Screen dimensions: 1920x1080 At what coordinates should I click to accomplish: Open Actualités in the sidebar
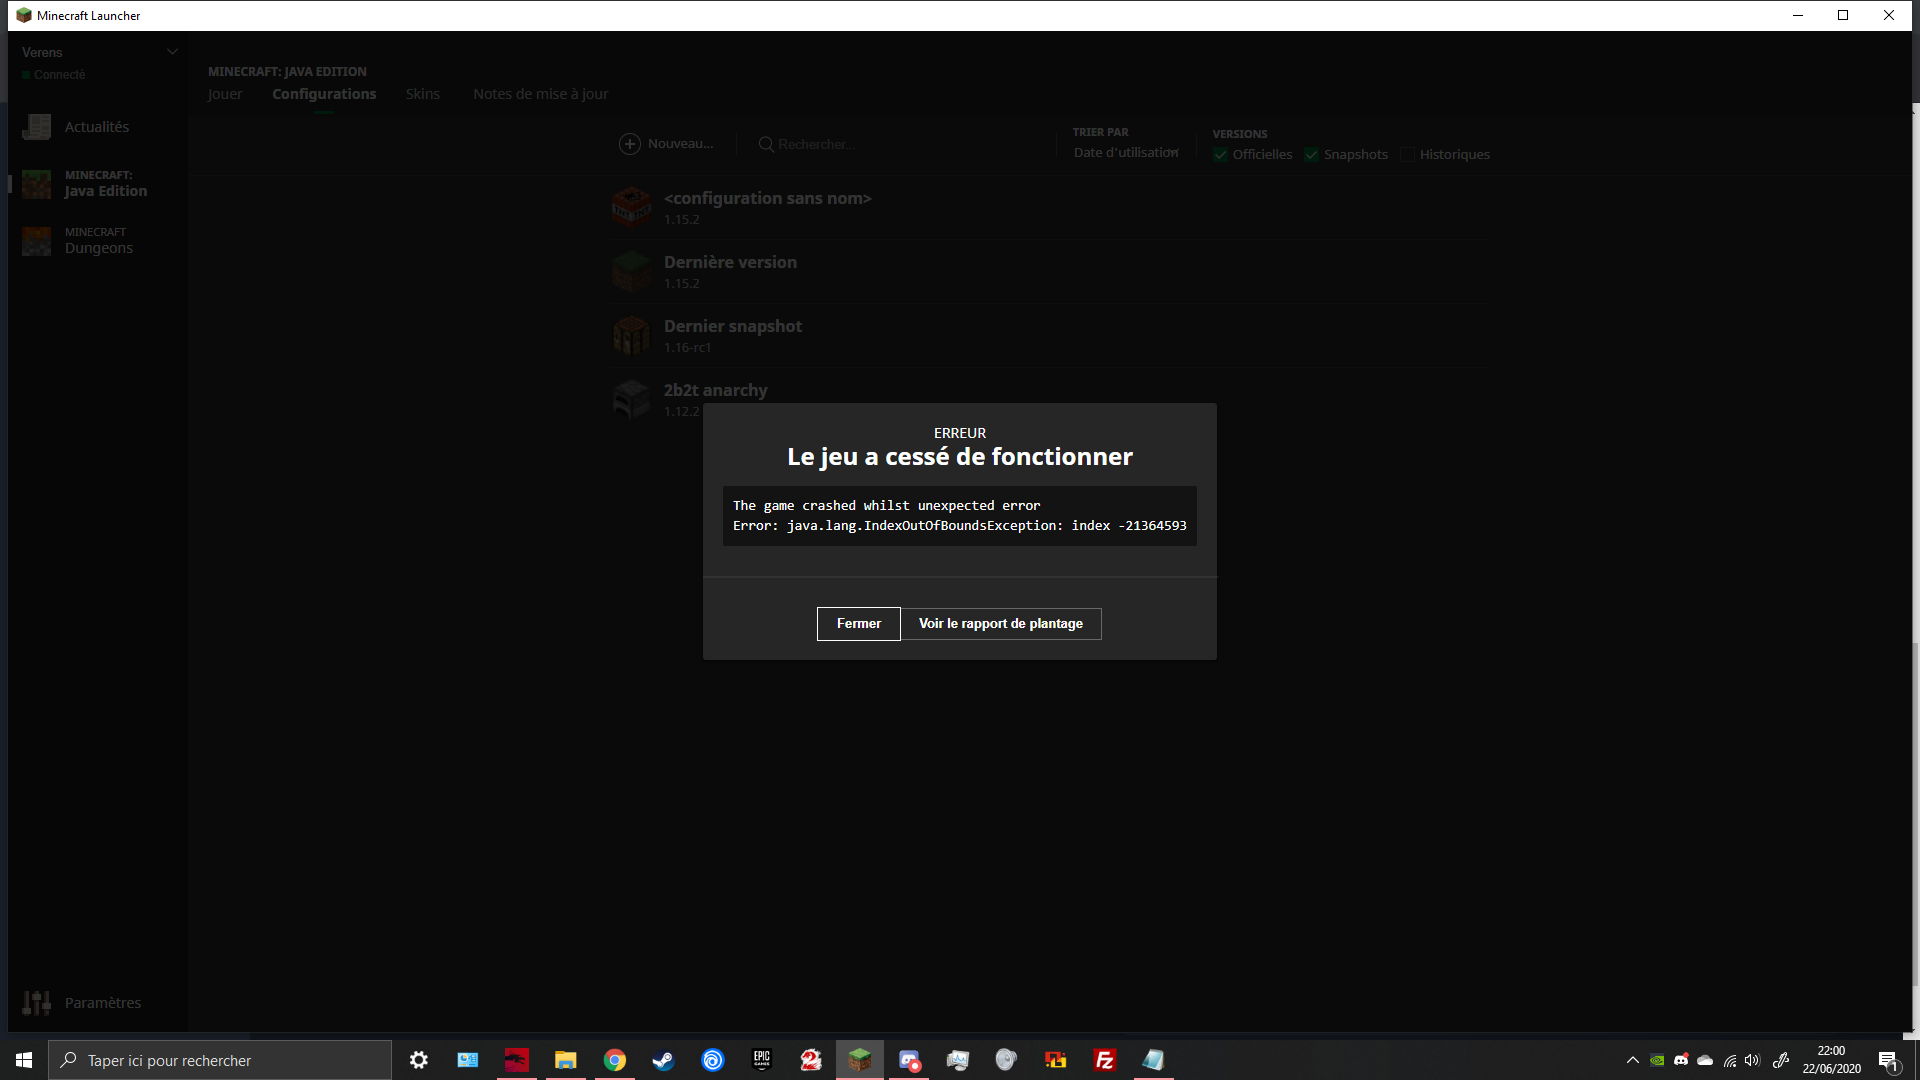pyautogui.click(x=97, y=127)
